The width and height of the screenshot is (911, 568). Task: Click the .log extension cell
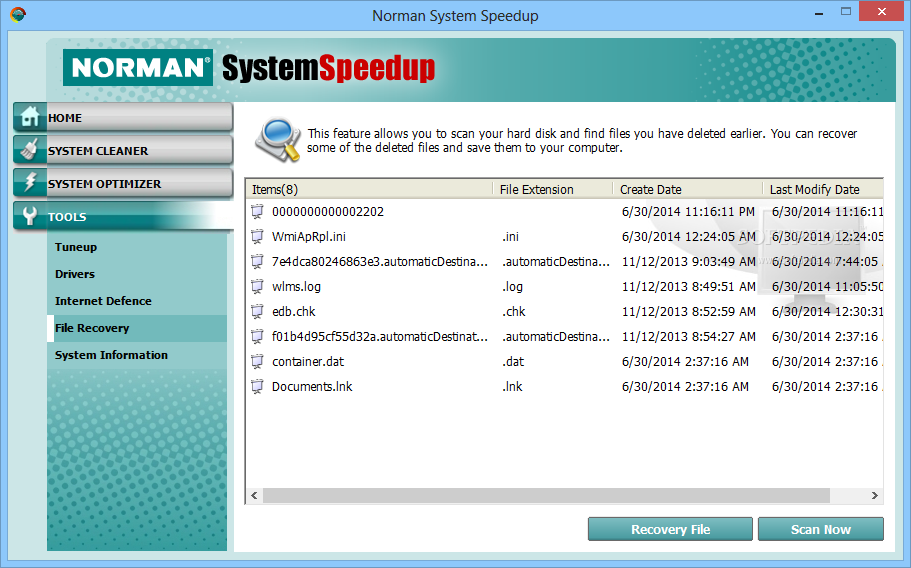[x=512, y=286]
